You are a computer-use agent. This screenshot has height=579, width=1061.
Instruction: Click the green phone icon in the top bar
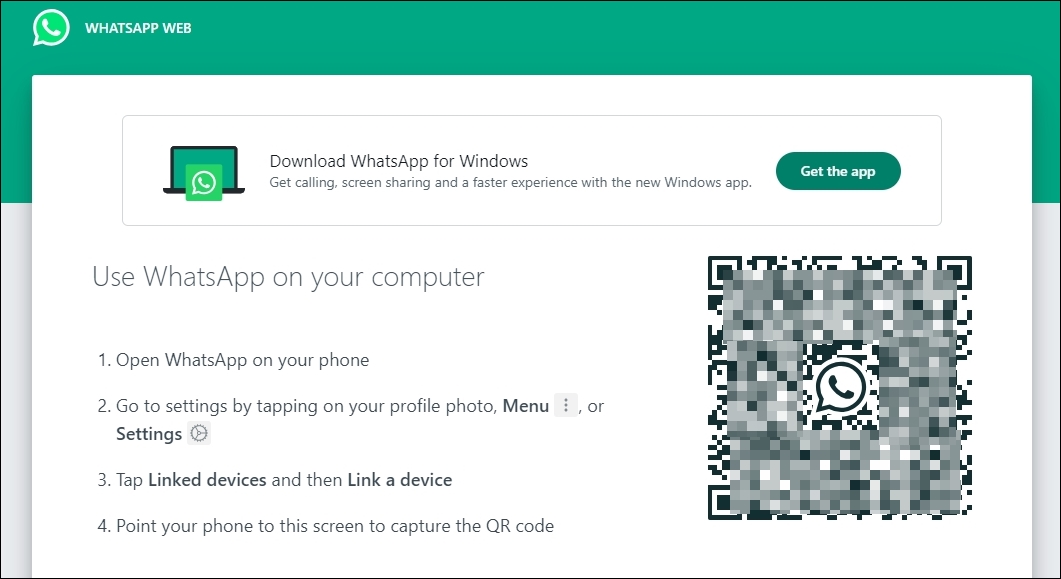coord(50,27)
